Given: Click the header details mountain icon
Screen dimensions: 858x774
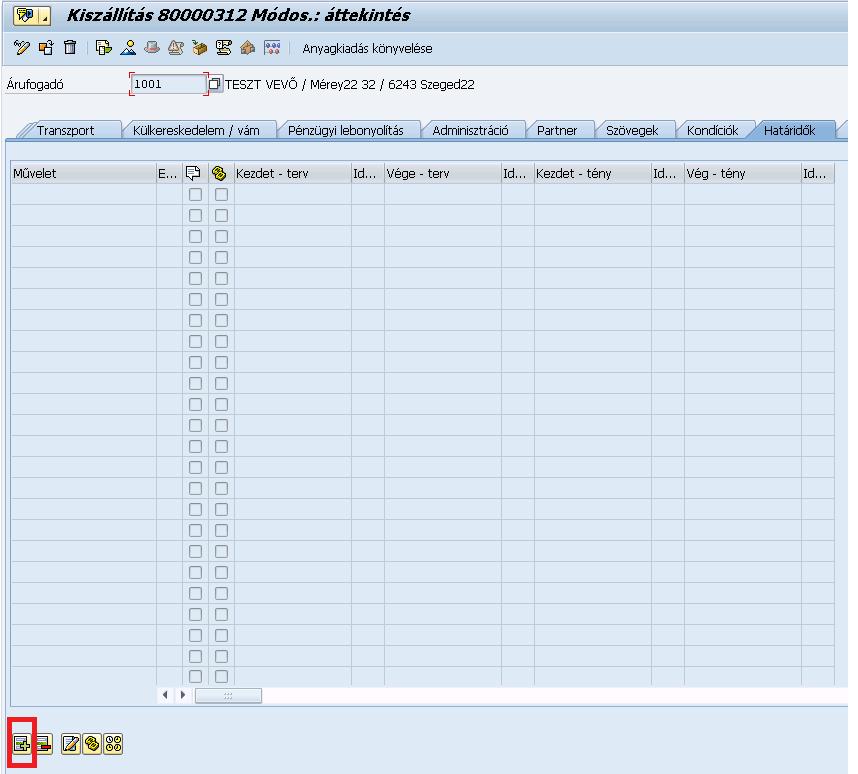Looking at the screenshot, I should 128,48.
